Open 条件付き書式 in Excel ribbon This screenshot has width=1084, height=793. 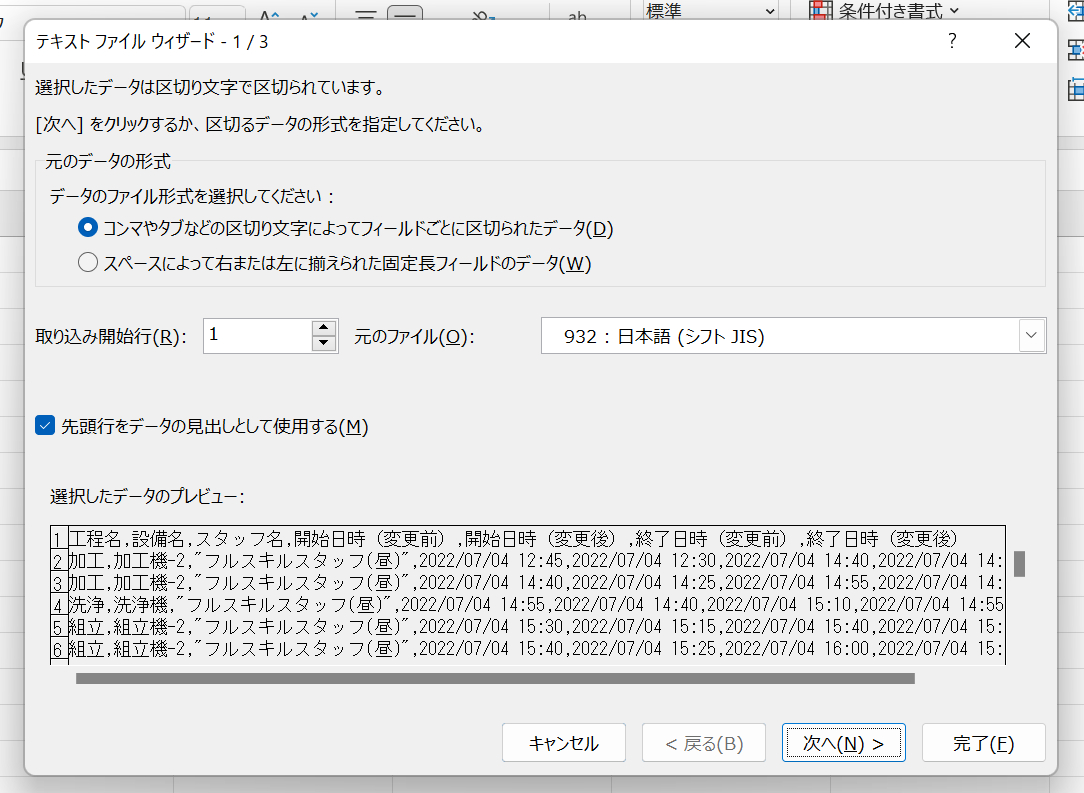pyautogui.click(x=886, y=10)
